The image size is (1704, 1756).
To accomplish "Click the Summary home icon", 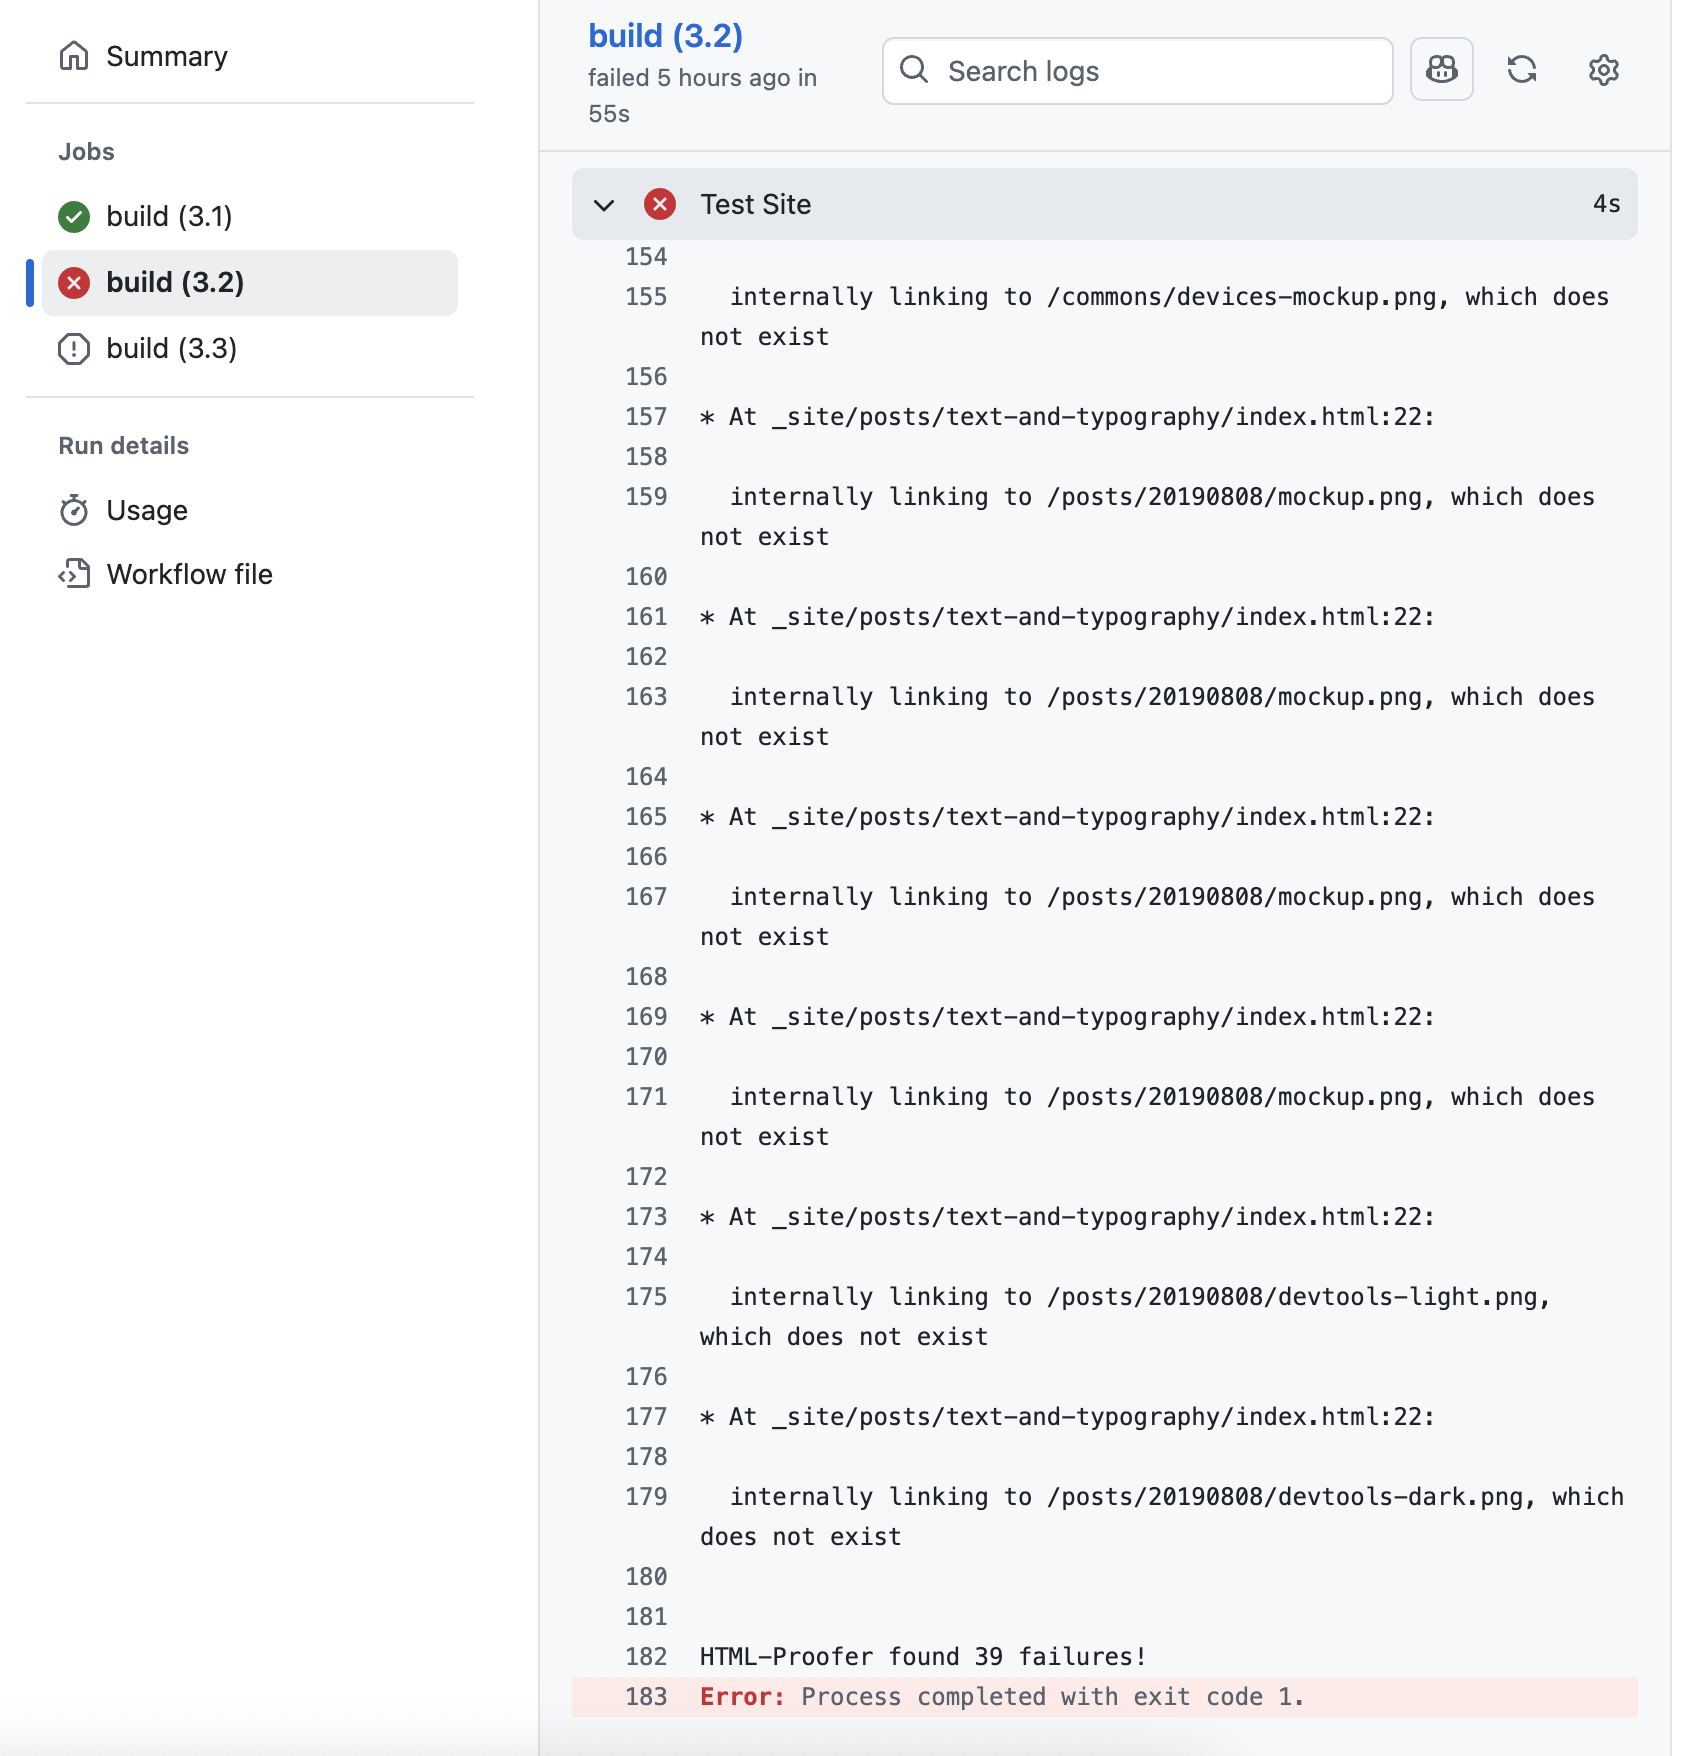I will click(x=74, y=56).
